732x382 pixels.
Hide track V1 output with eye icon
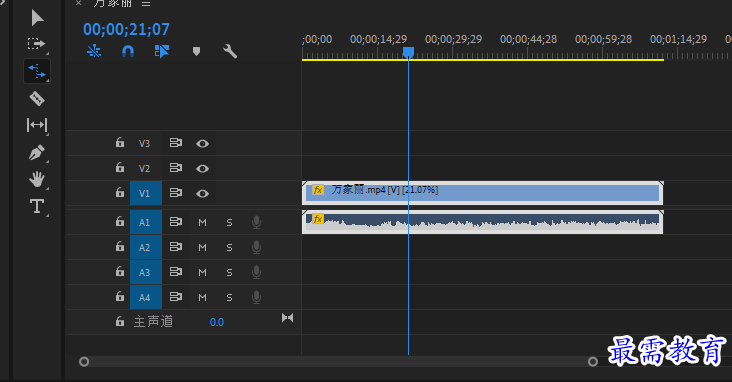[x=202, y=193]
